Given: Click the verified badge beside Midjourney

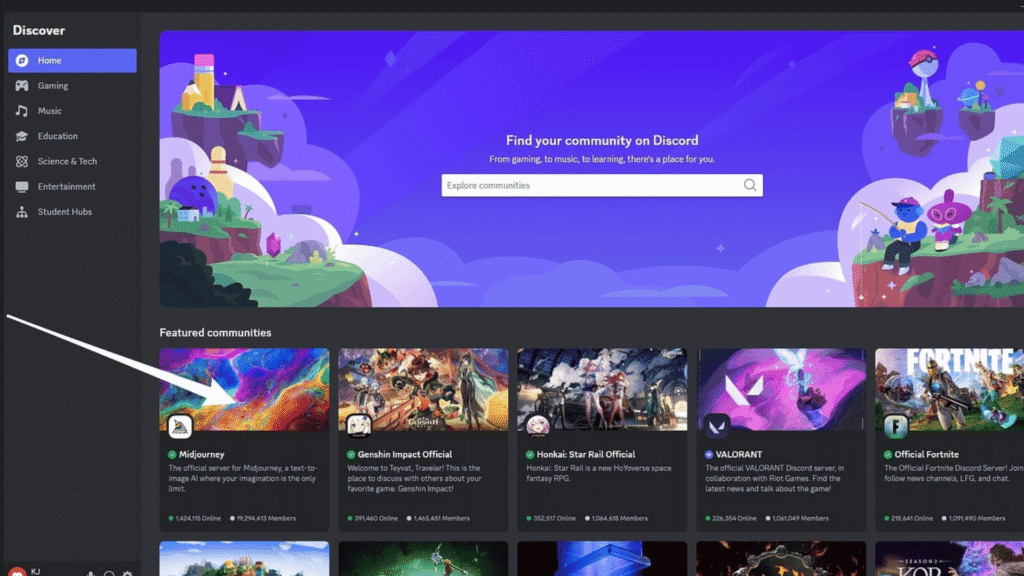Looking at the screenshot, I should pos(172,455).
